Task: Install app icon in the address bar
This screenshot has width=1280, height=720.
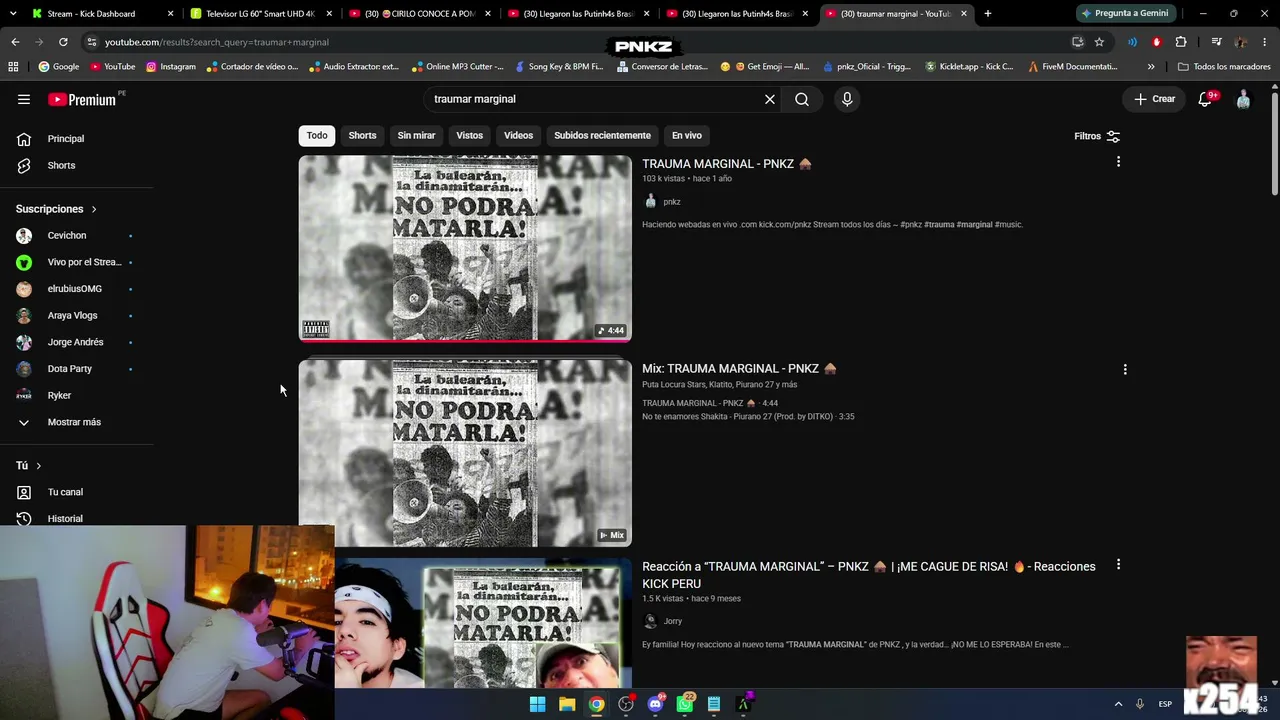Action: [x=1077, y=42]
